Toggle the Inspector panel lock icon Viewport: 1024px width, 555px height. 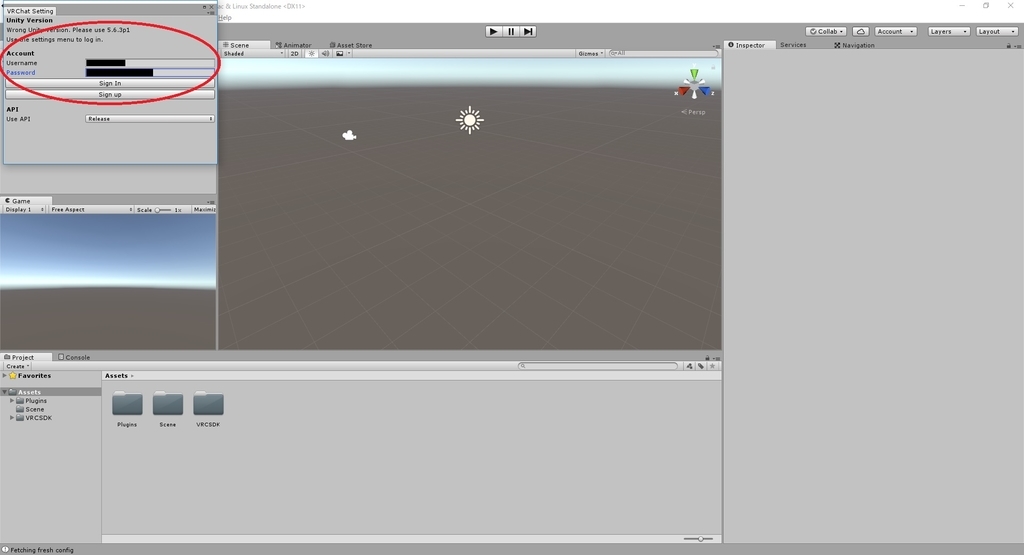(x=1008, y=46)
